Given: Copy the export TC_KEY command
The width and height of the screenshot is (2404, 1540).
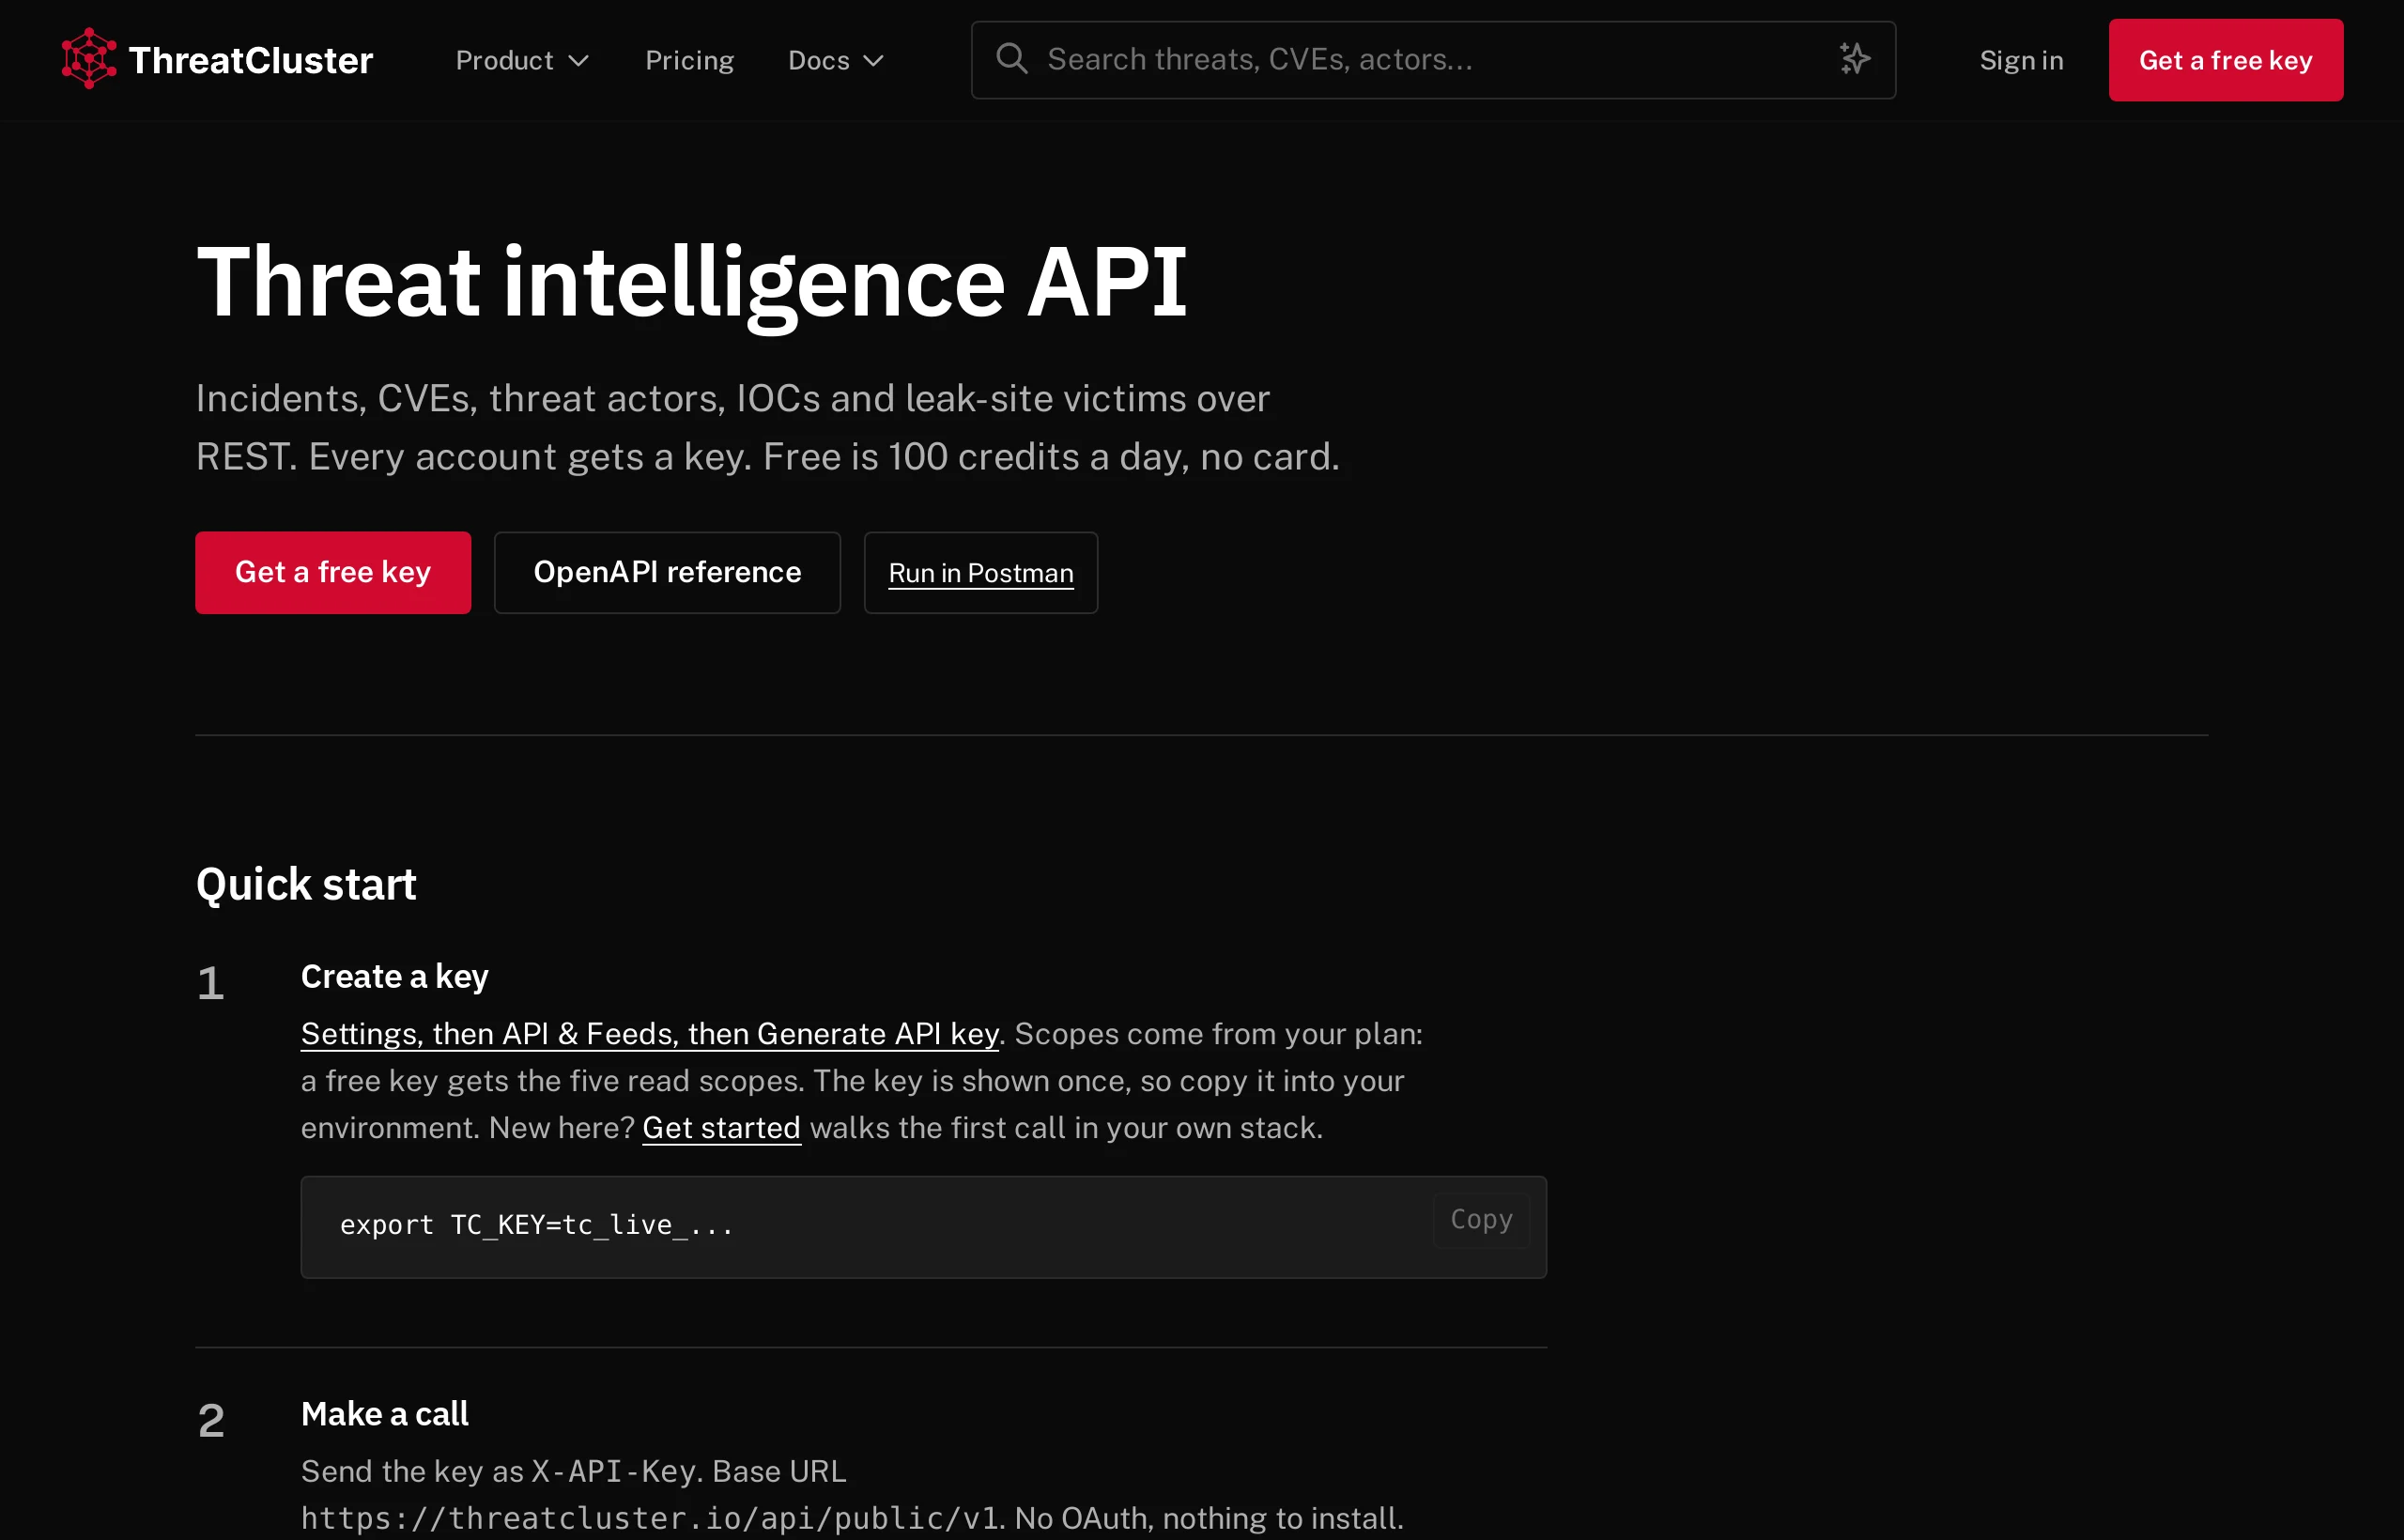Looking at the screenshot, I should point(1481,1219).
